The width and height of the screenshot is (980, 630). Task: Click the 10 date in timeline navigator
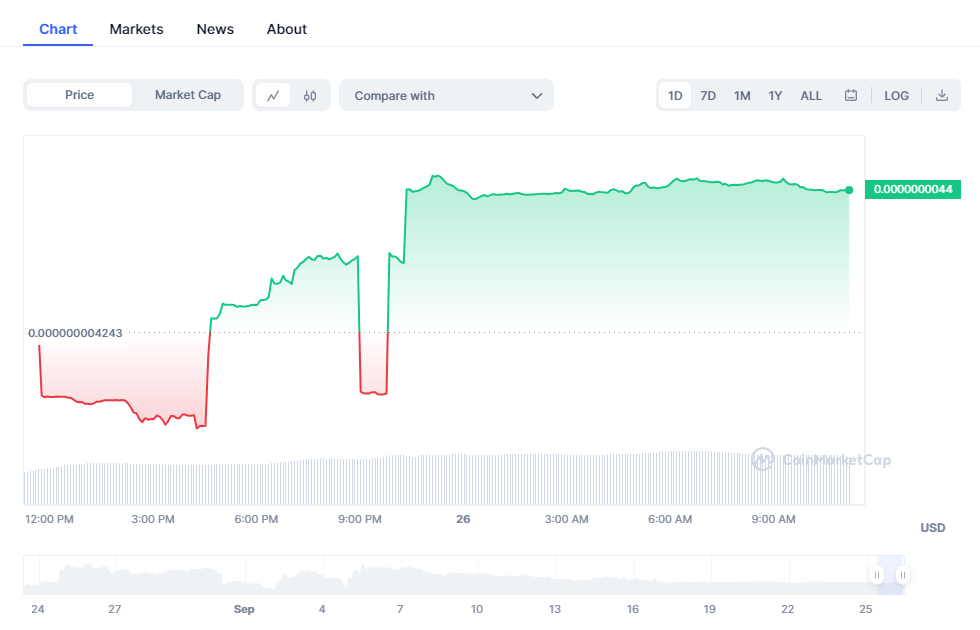[x=477, y=609]
